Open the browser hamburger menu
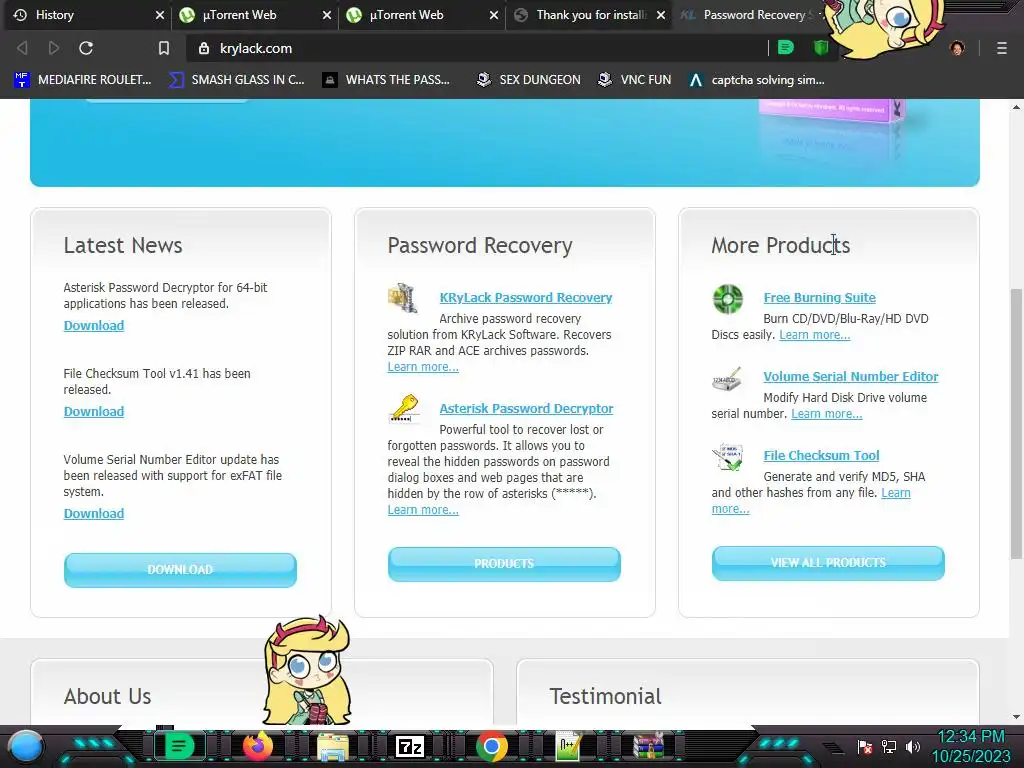The height and width of the screenshot is (768, 1024). 1002,48
